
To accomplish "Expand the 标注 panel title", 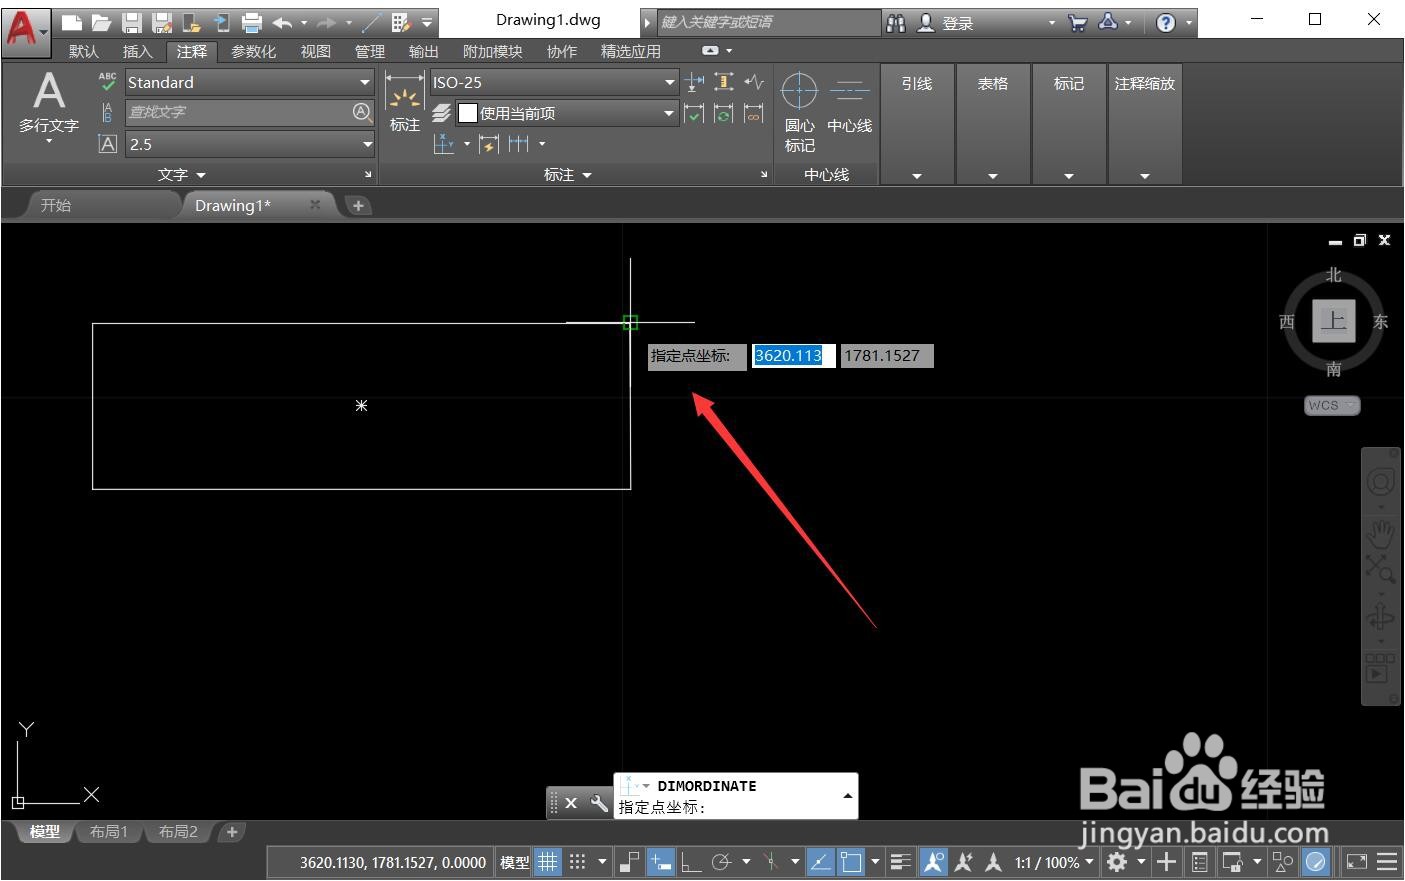I will click(x=567, y=174).
